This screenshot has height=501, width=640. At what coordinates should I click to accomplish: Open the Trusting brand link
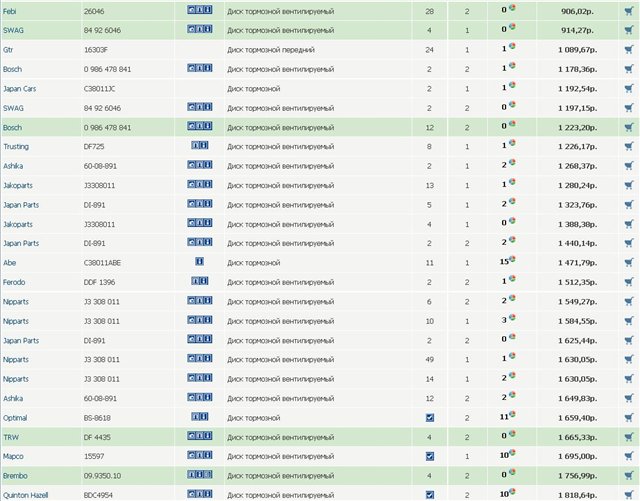(16, 147)
